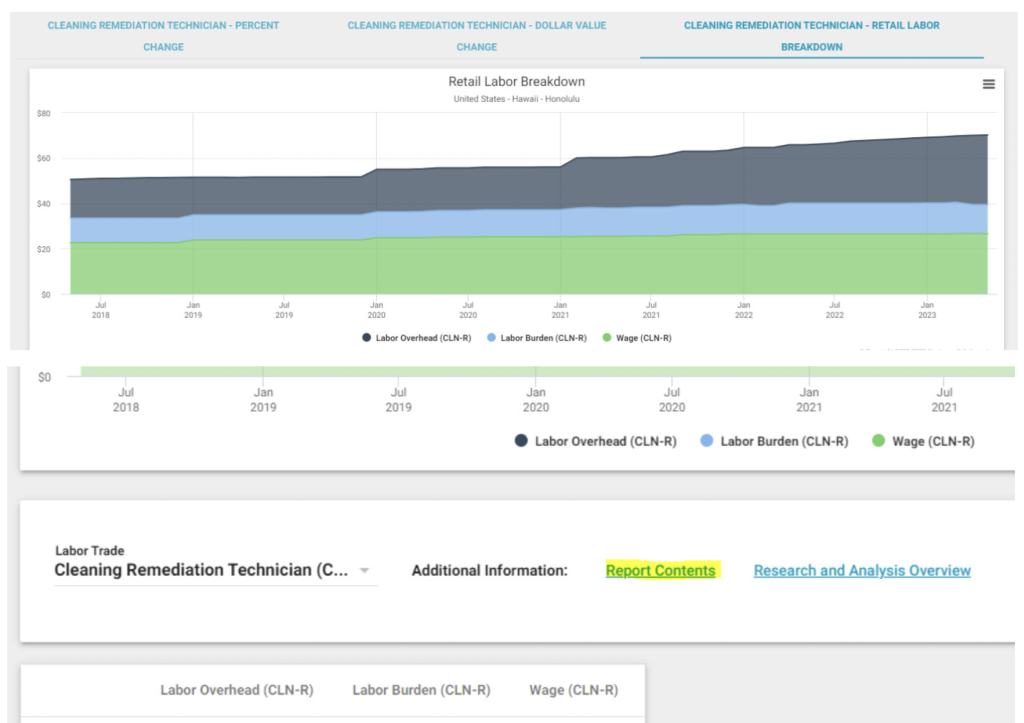Click Jan 2021 marker on upper chart axis
1024x723 pixels.
coord(560,310)
